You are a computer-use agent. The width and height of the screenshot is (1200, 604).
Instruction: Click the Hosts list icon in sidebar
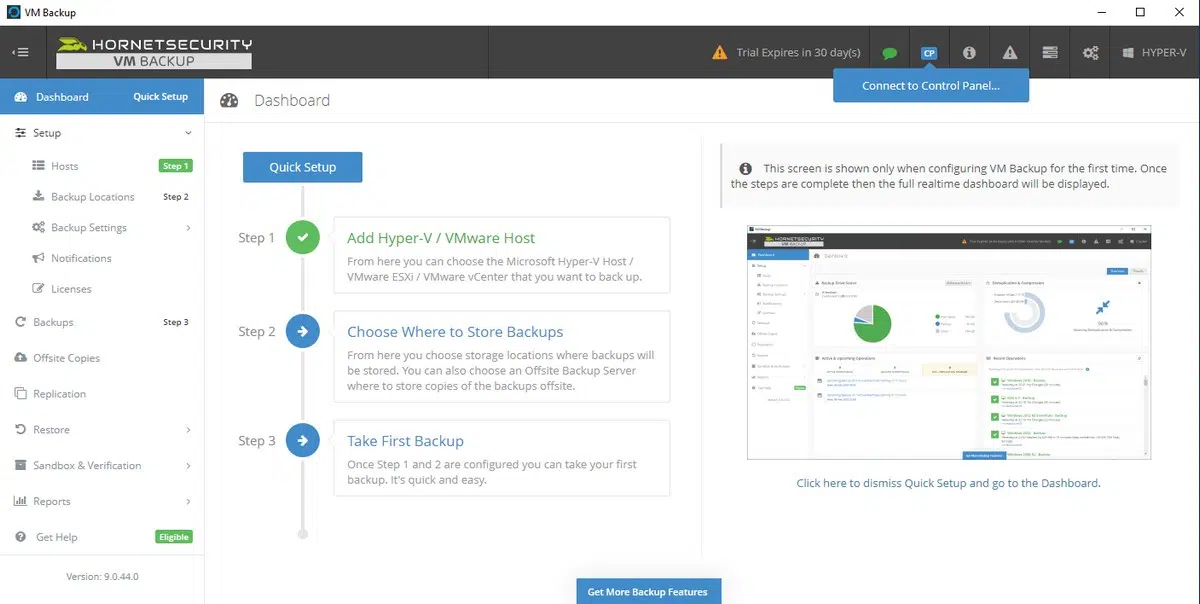pyautogui.click(x=38, y=166)
